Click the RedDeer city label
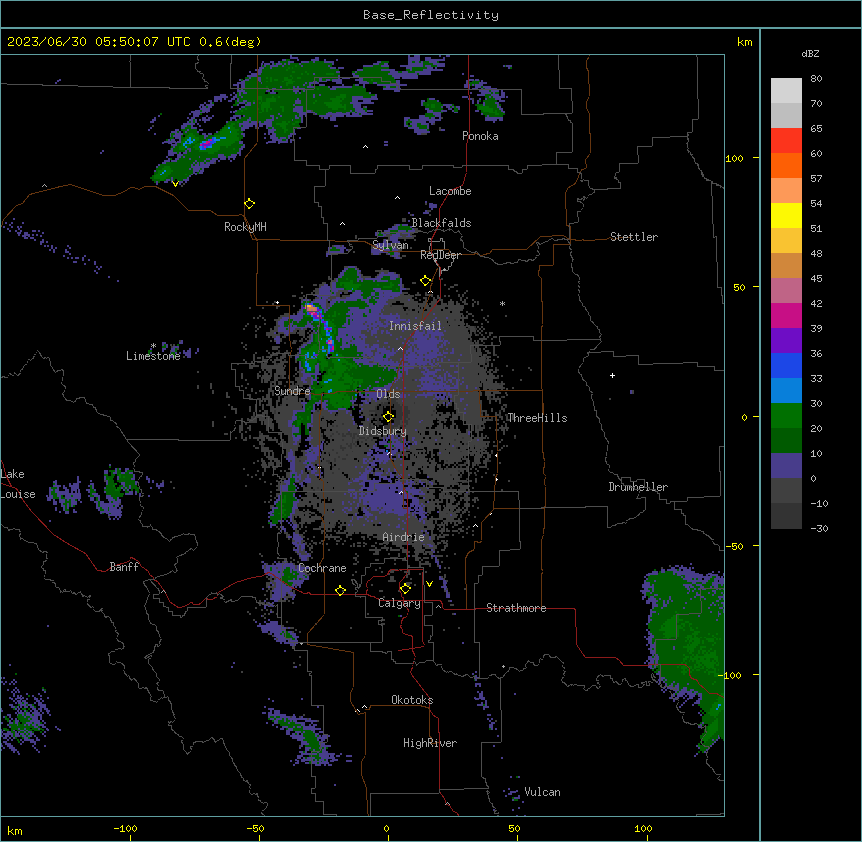This screenshot has width=862, height=842. [440, 255]
